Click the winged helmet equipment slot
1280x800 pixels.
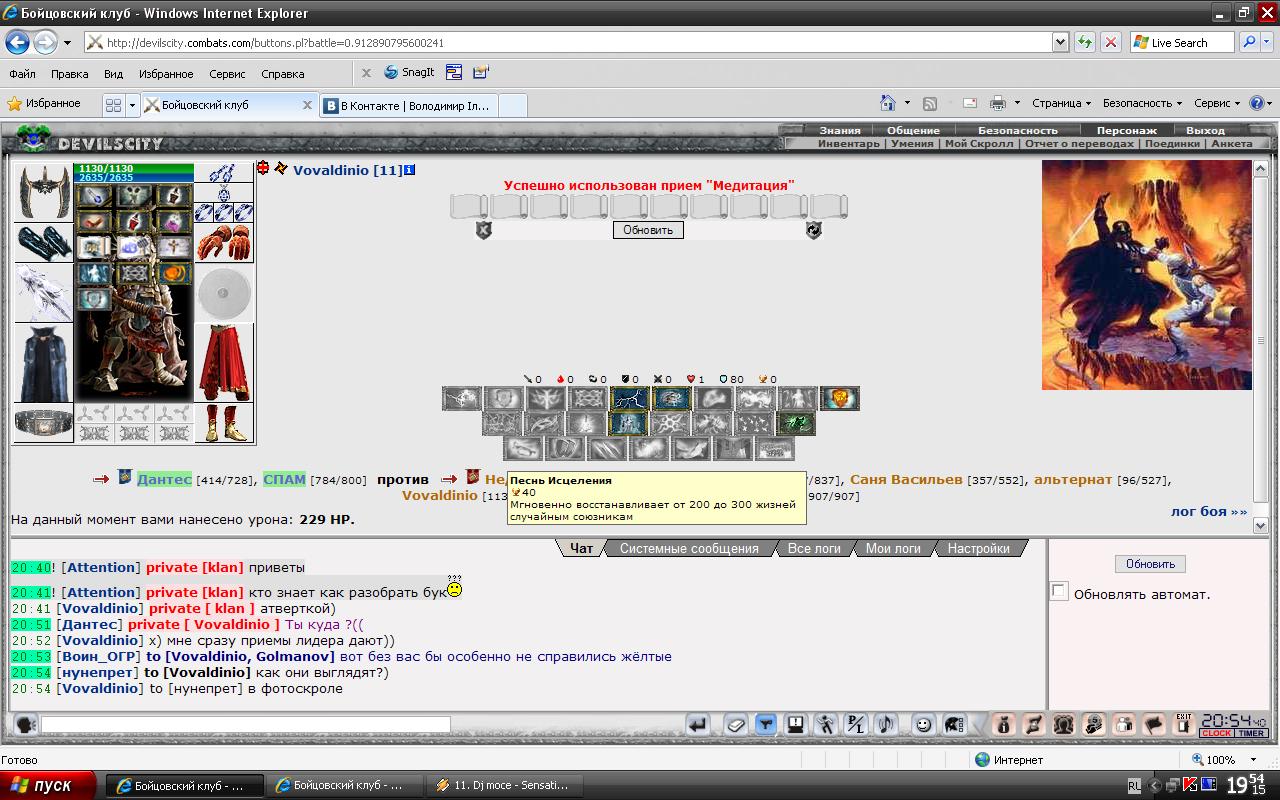[x=43, y=192]
